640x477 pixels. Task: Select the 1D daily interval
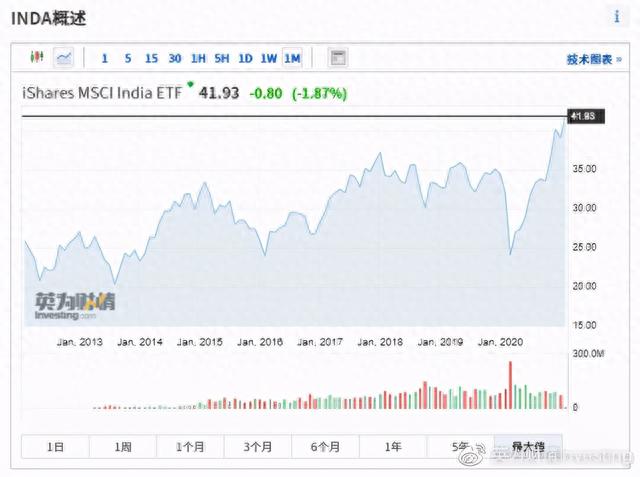coord(245,58)
